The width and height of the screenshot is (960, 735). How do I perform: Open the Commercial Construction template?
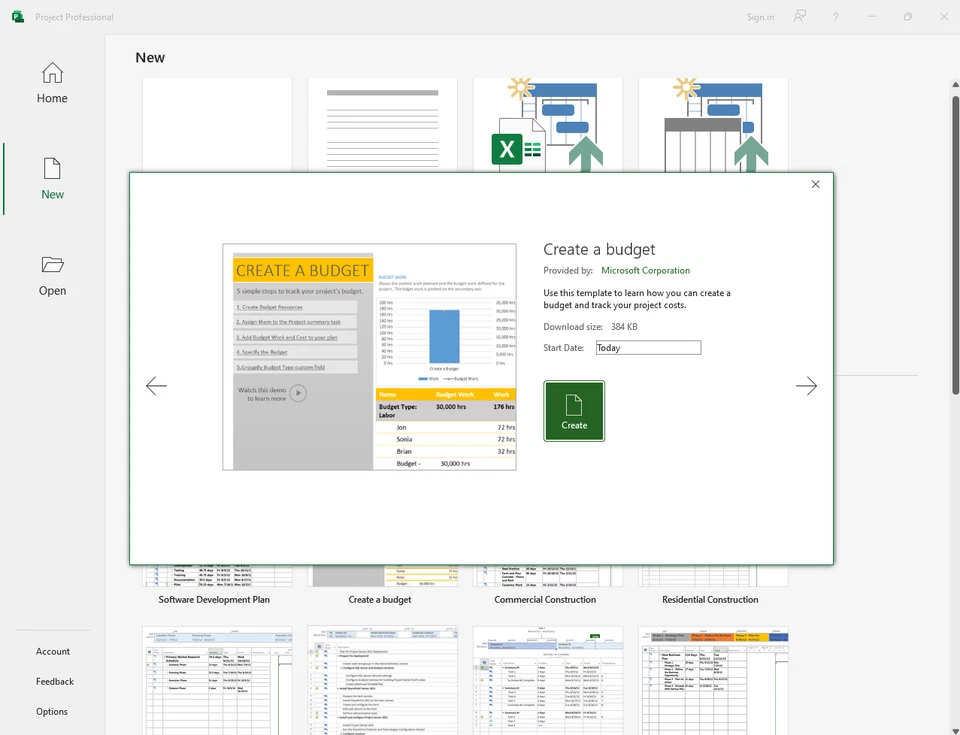point(545,599)
